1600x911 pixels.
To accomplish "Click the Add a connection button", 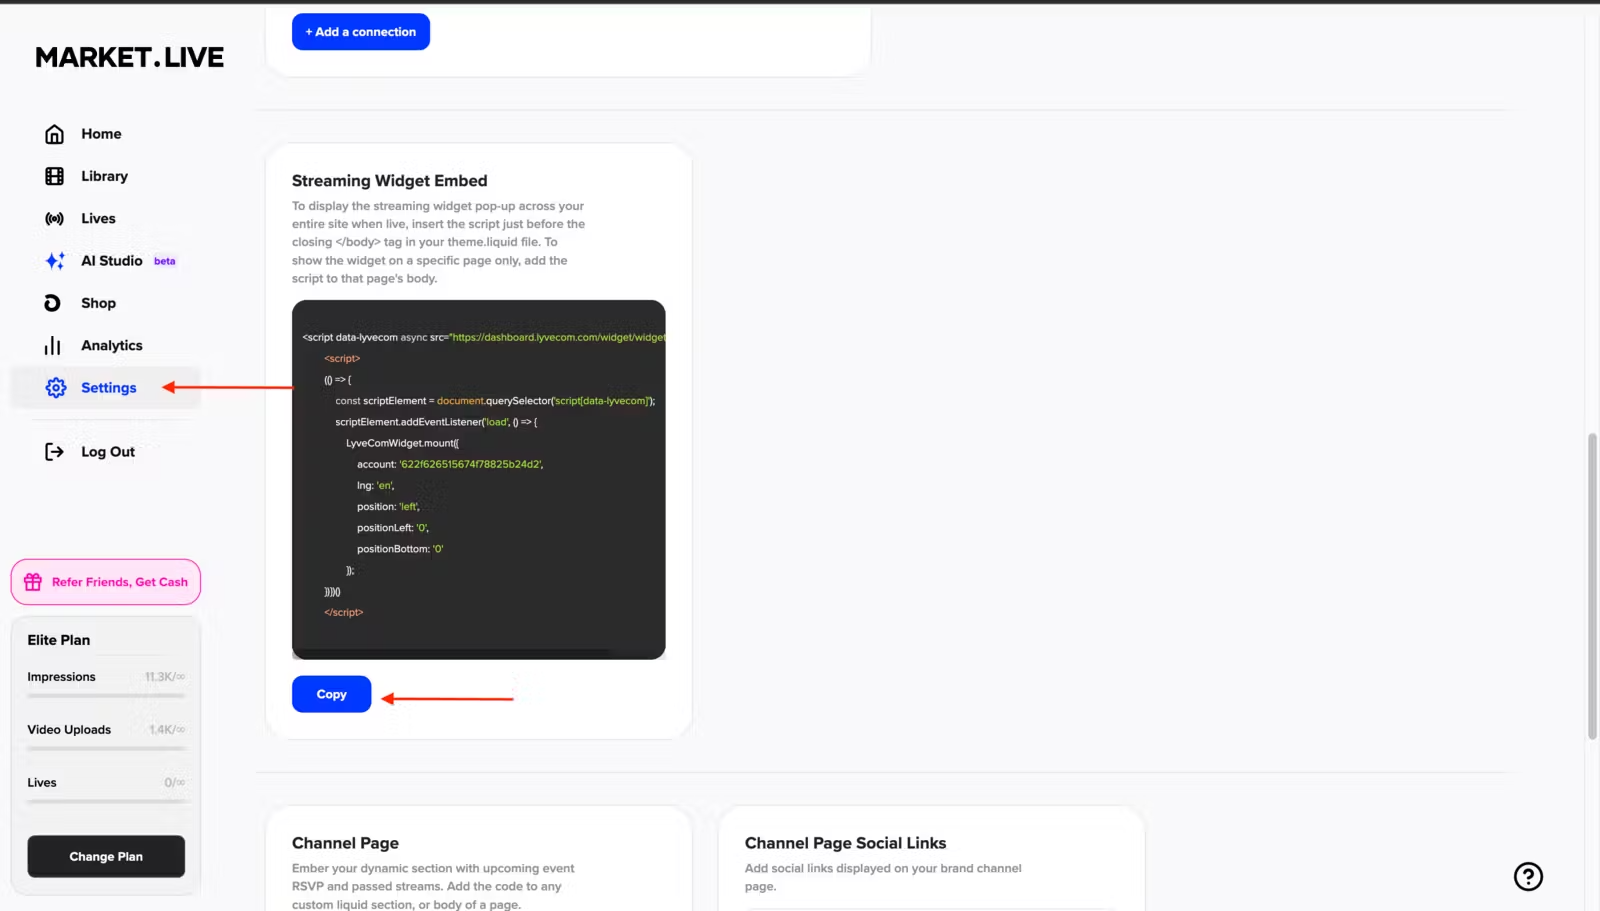I will coord(360,32).
